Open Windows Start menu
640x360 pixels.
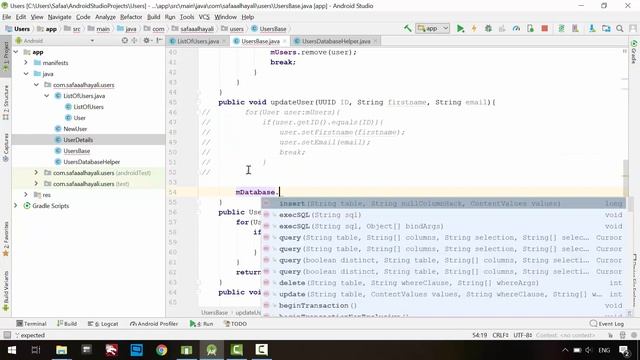[x=11, y=350]
